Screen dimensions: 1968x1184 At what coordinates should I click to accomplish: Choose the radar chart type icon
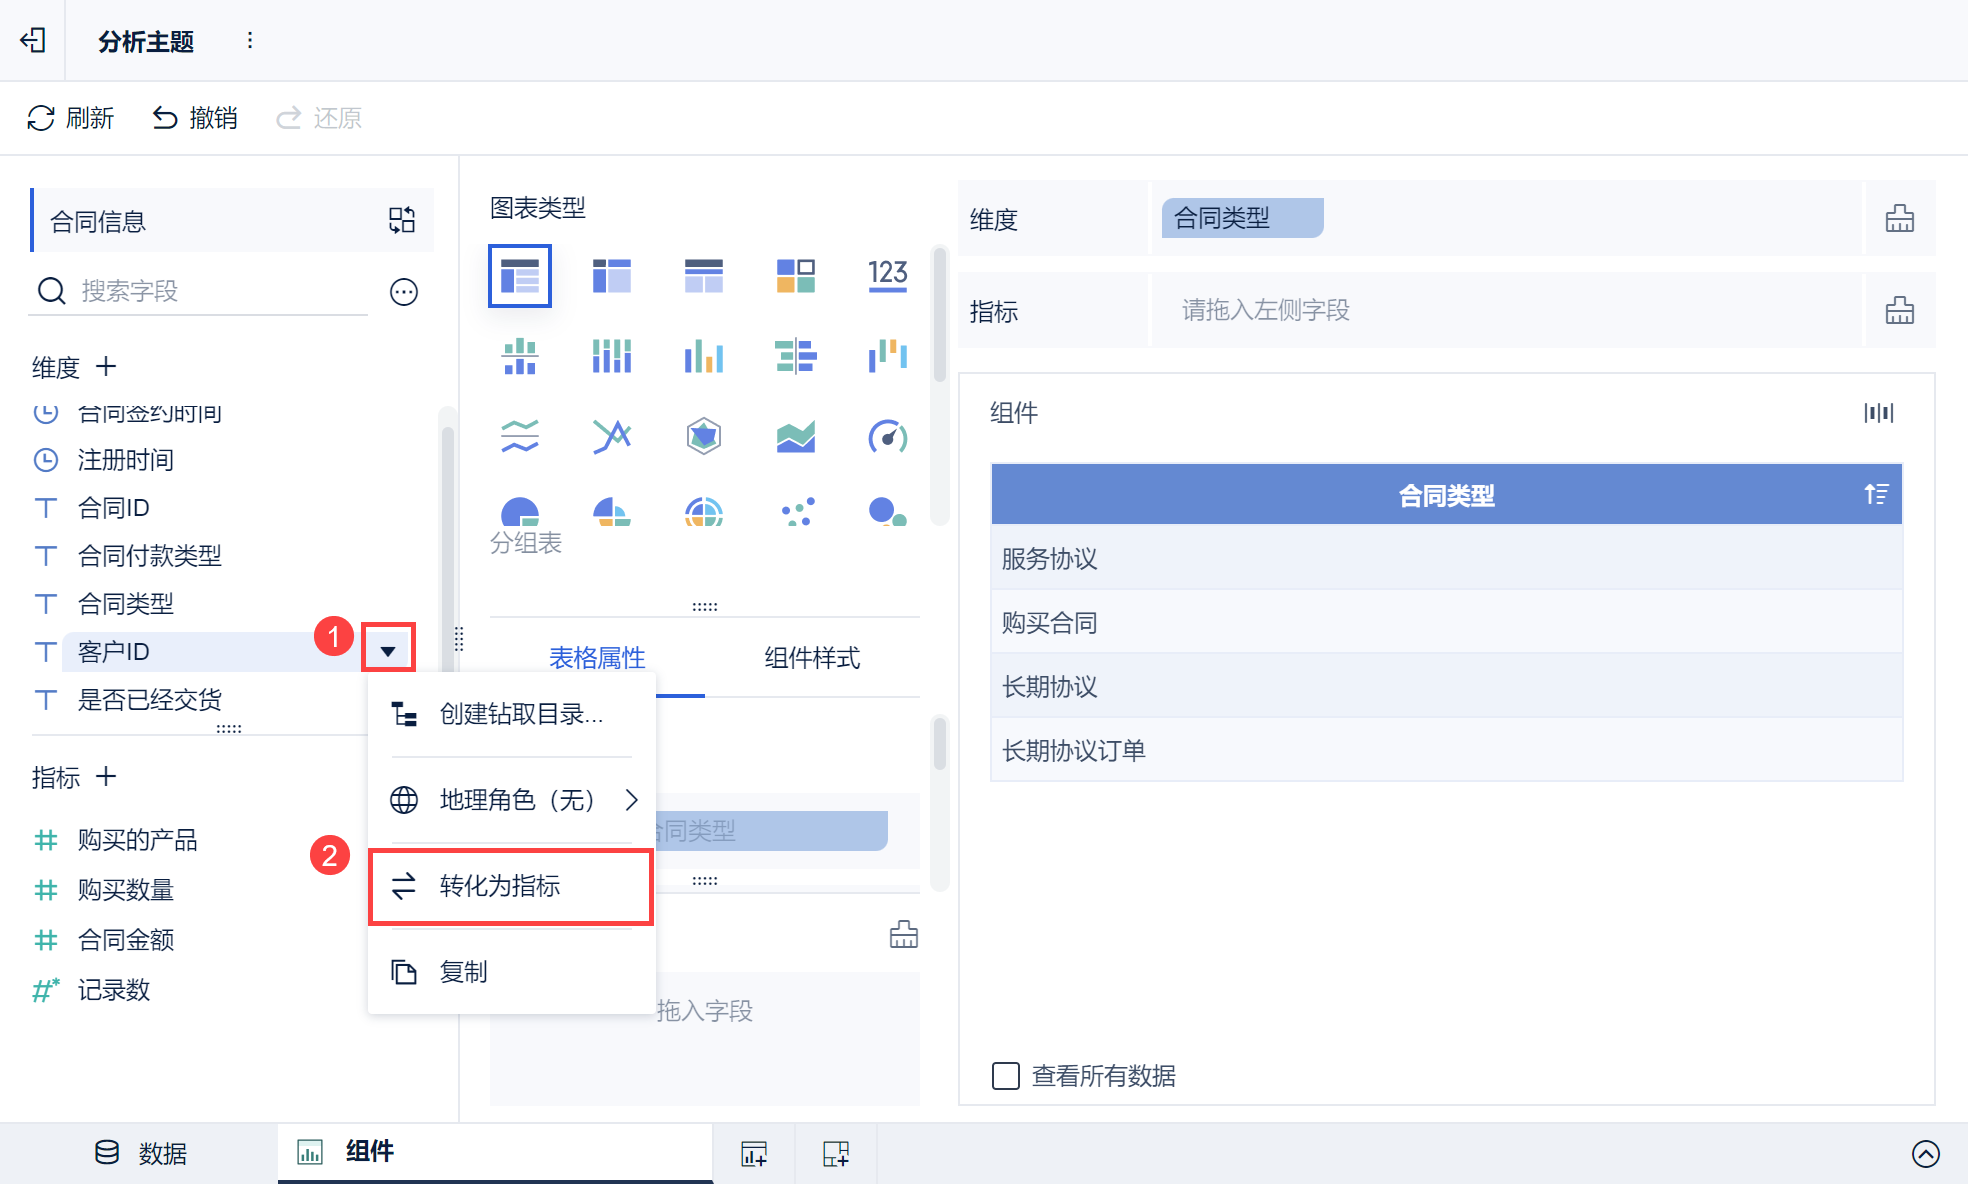704,436
